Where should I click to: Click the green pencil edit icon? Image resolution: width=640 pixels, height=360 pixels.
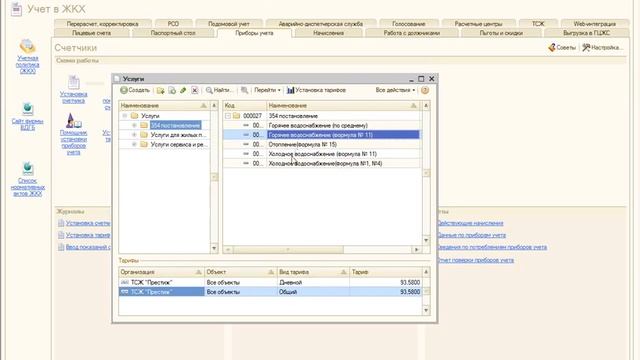pyautogui.click(x=183, y=90)
